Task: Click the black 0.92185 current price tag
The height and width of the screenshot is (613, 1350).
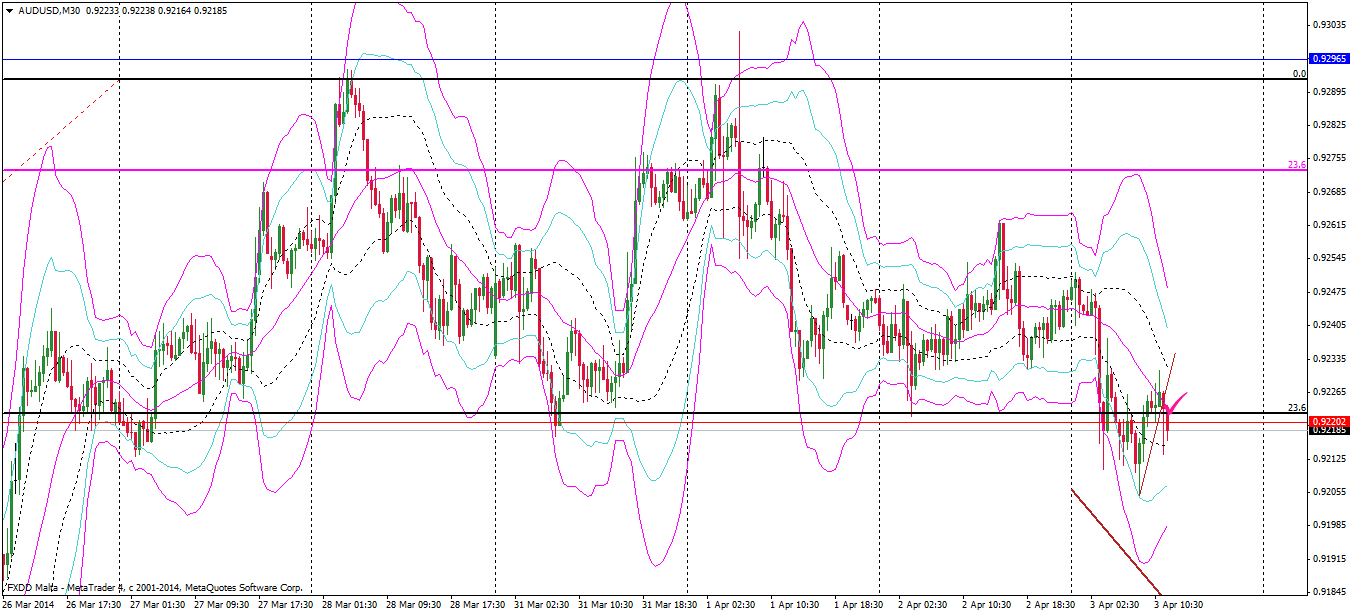Action: point(1330,430)
